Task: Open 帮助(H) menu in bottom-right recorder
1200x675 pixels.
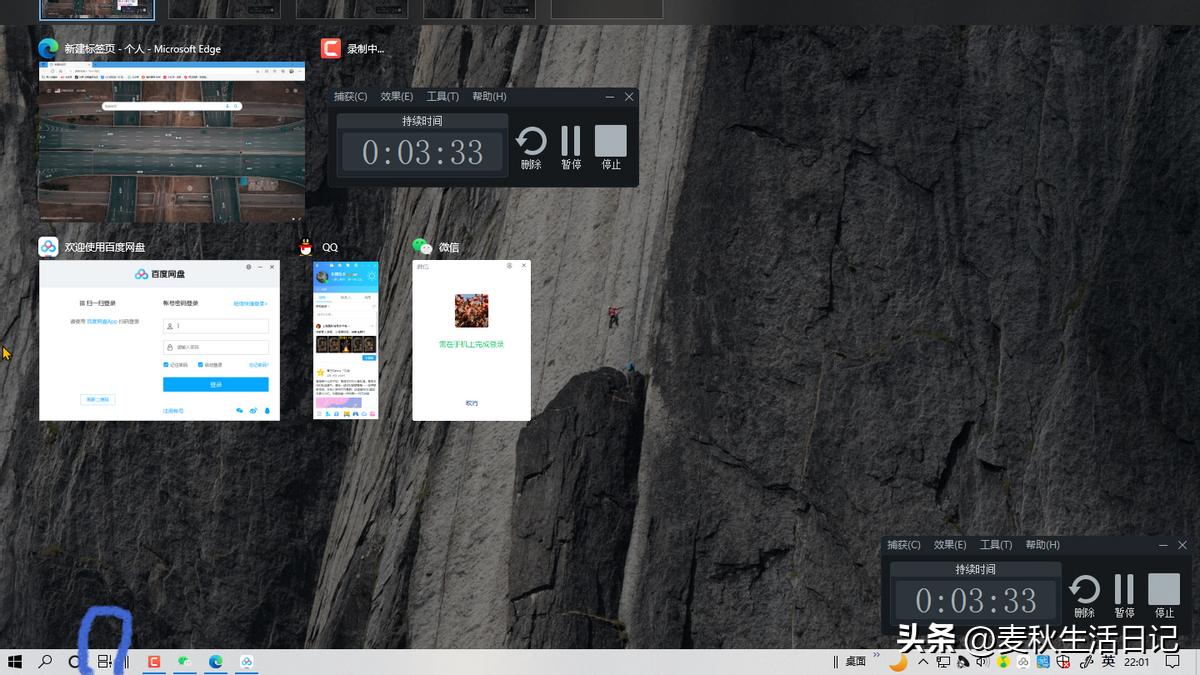Action: [x=1042, y=545]
